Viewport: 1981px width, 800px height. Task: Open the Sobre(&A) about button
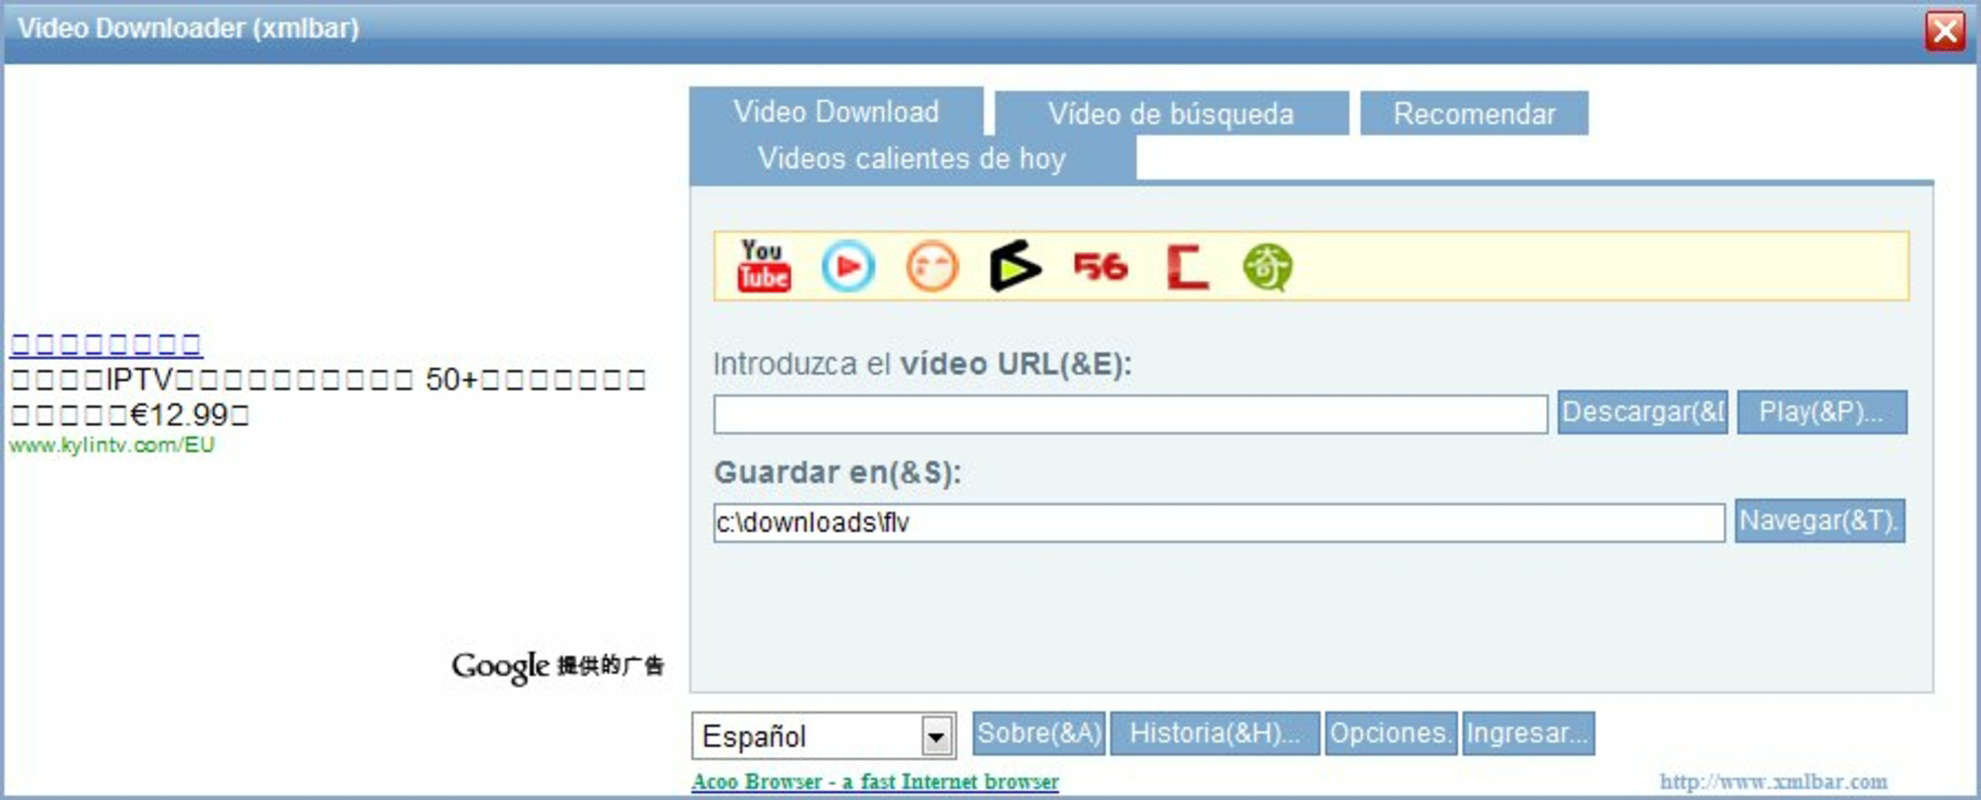coord(1039,733)
